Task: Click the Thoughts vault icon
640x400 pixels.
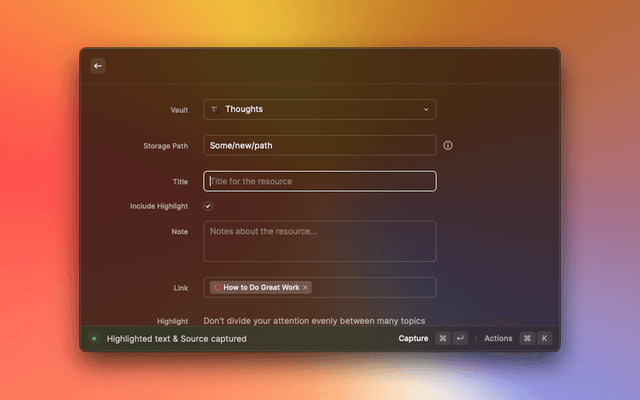Action: [215, 109]
